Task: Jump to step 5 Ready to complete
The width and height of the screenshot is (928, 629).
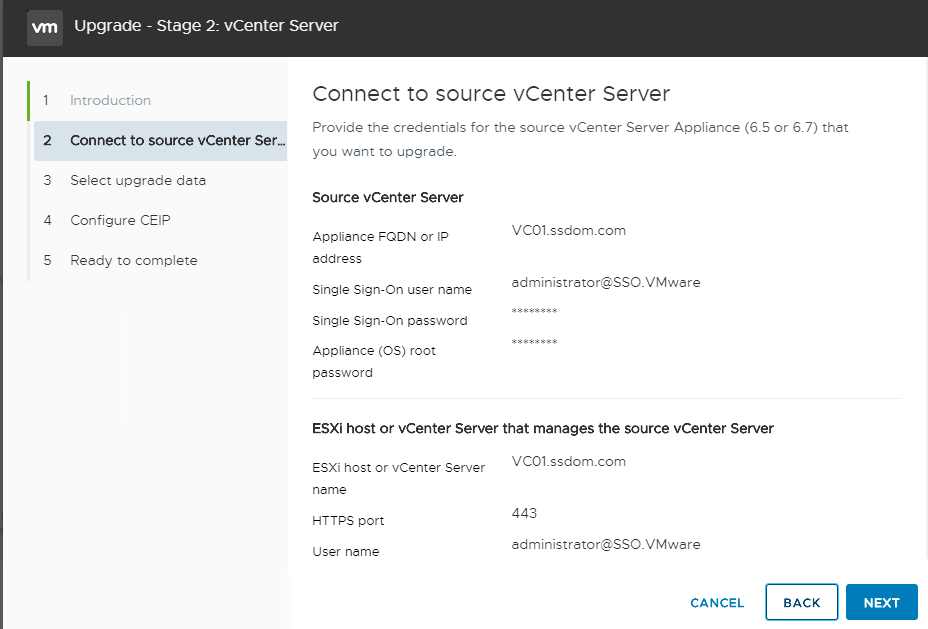Action: click(134, 260)
